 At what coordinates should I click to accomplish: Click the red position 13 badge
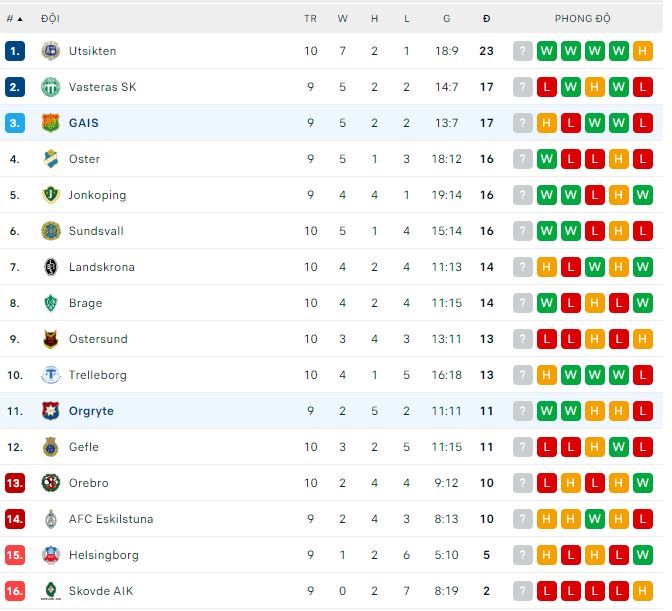pyautogui.click(x=15, y=483)
